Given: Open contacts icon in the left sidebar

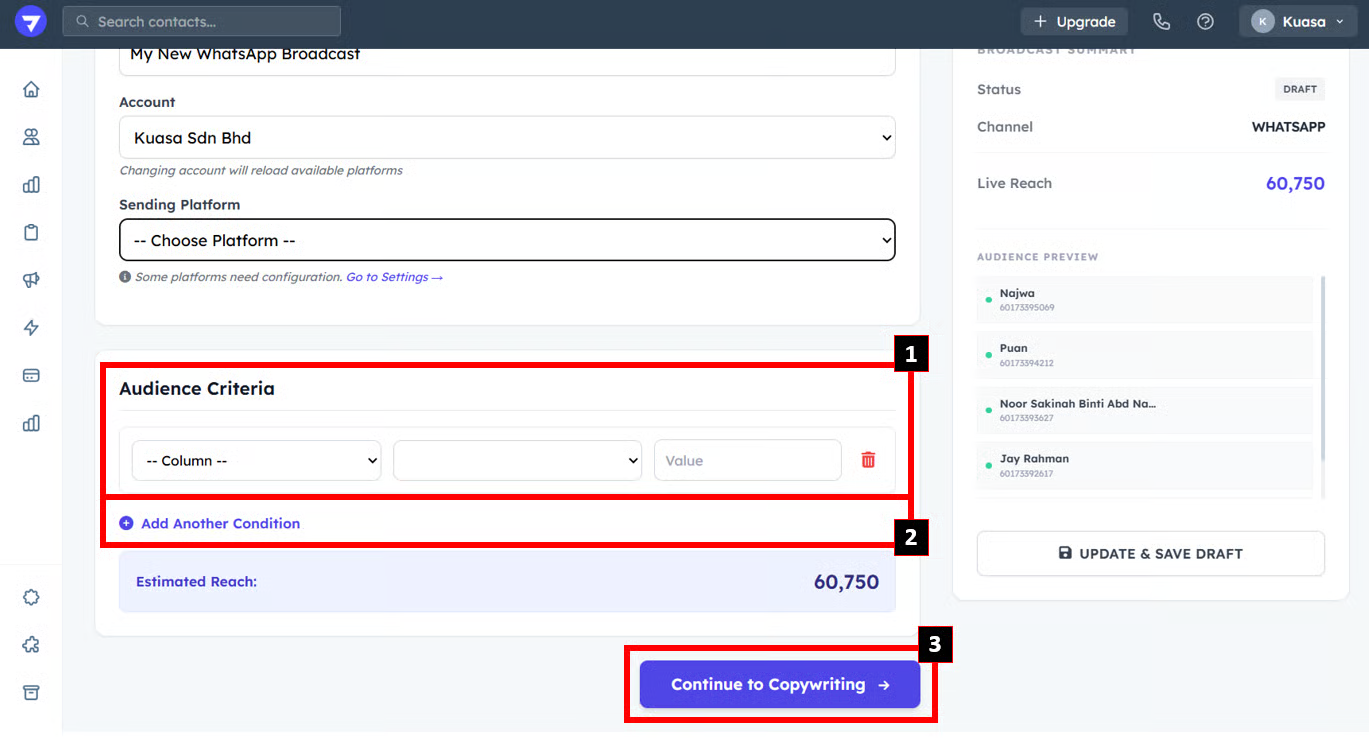Looking at the screenshot, I should [x=31, y=137].
